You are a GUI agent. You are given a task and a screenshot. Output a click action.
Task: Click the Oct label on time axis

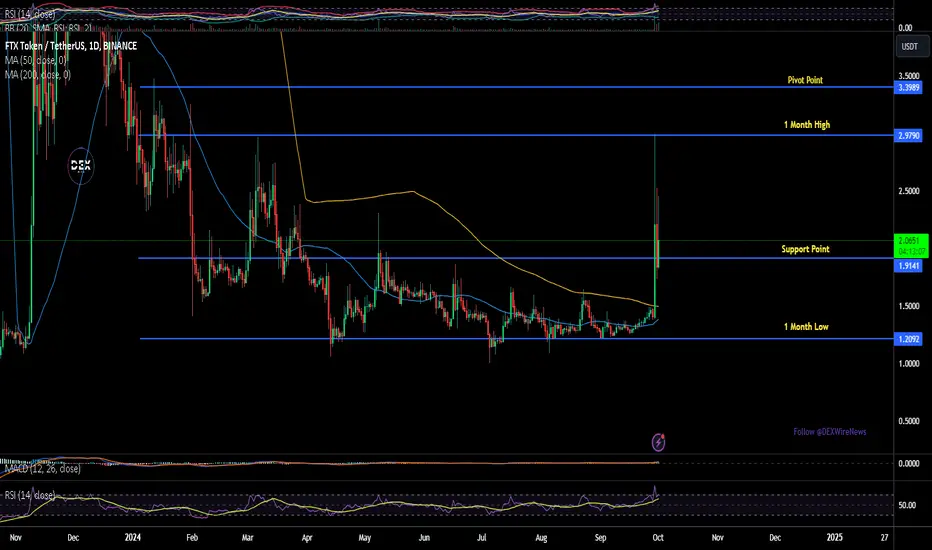pos(657,538)
